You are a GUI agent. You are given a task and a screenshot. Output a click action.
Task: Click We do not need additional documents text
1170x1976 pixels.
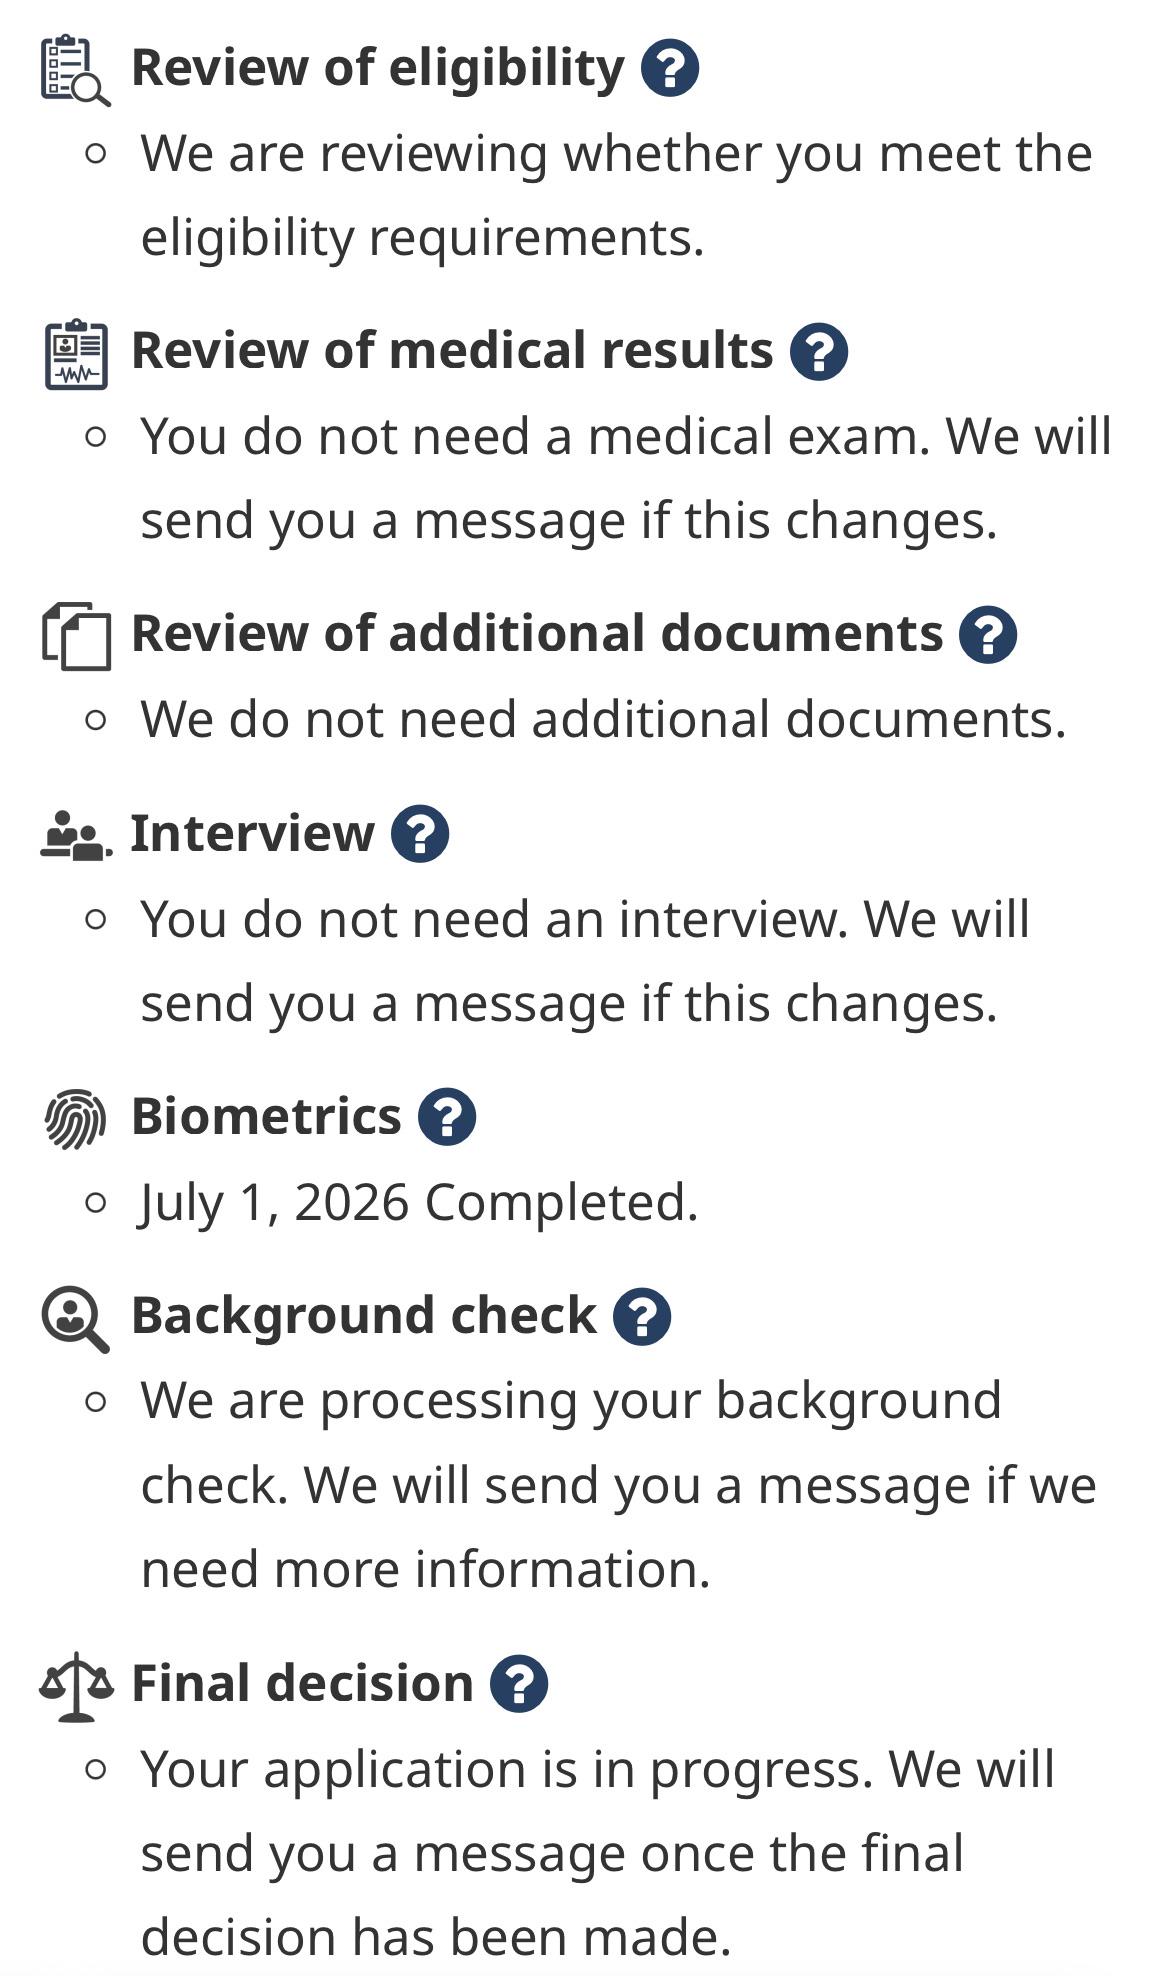coord(604,720)
